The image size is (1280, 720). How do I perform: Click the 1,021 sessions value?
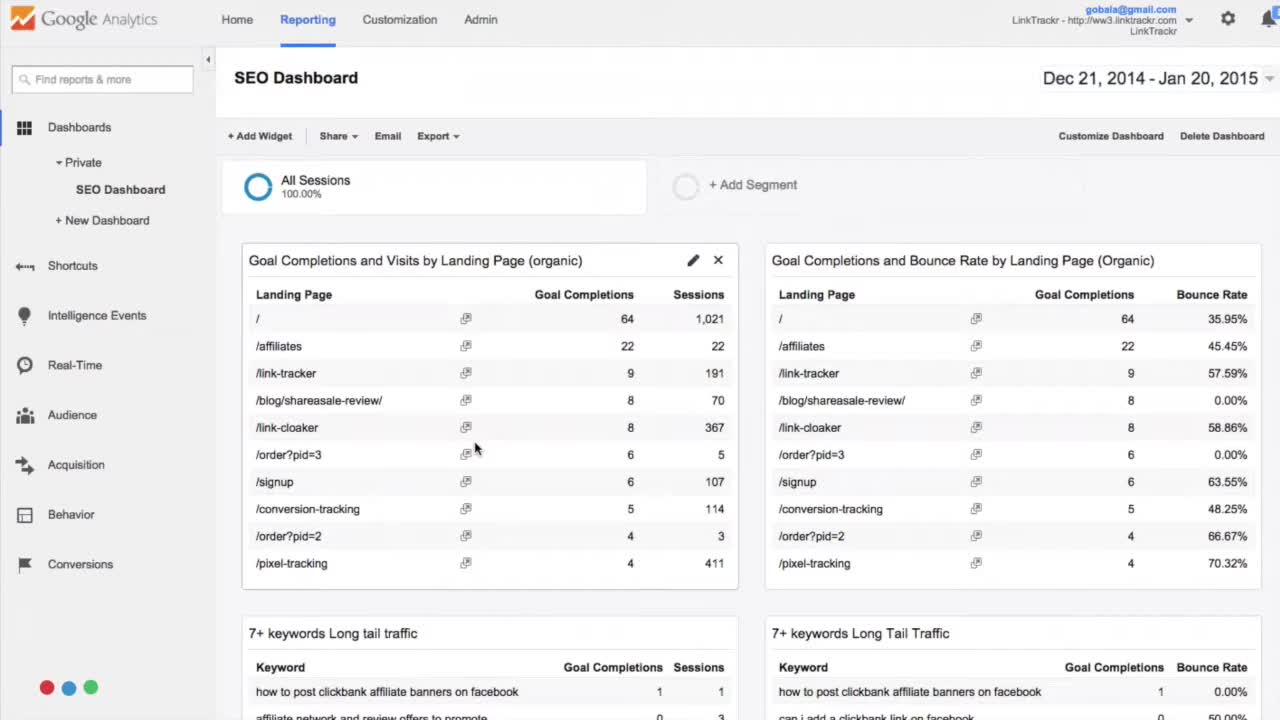pyautogui.click(x=710, y=319)
